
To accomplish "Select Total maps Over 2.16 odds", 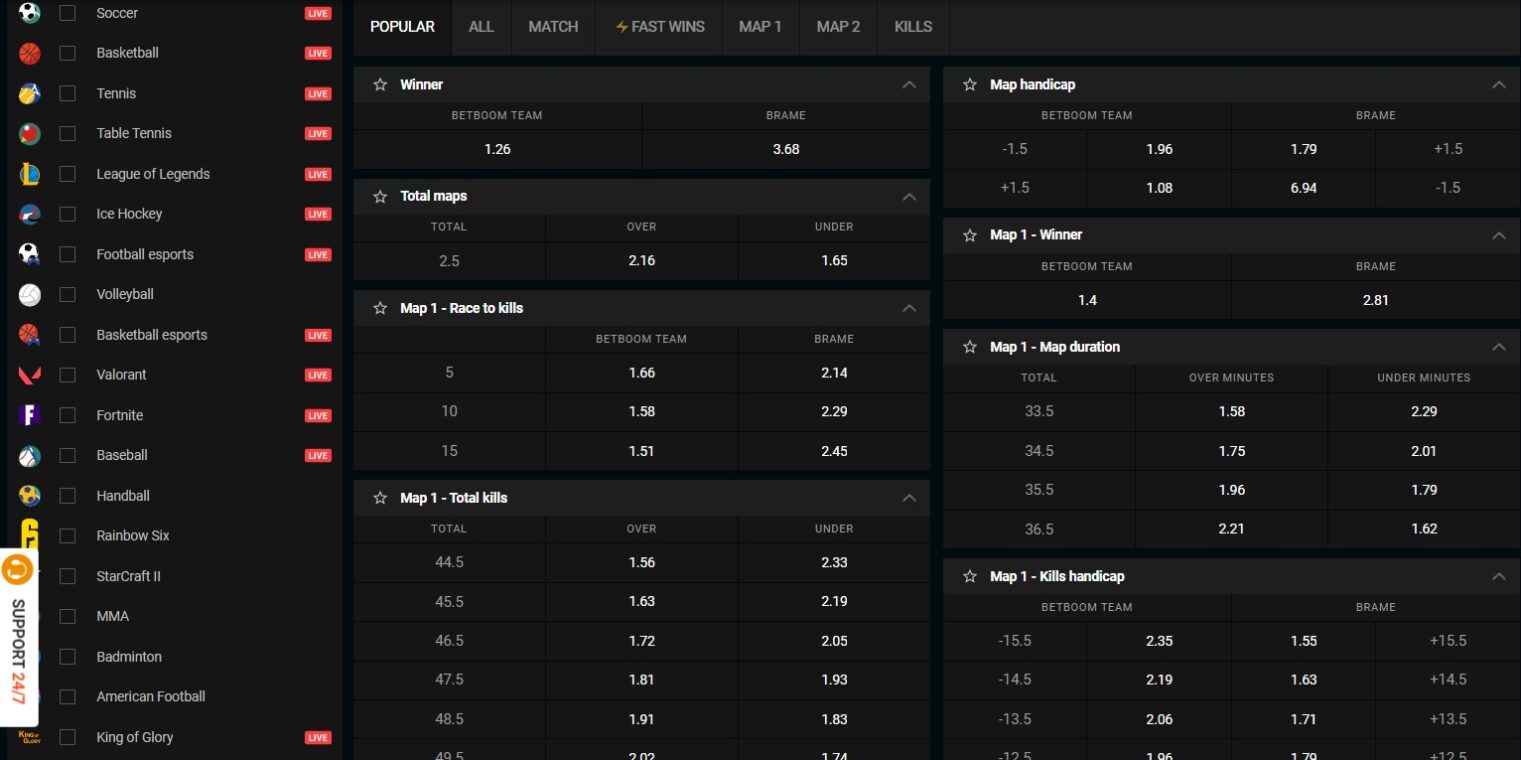I will coord(641,260).
